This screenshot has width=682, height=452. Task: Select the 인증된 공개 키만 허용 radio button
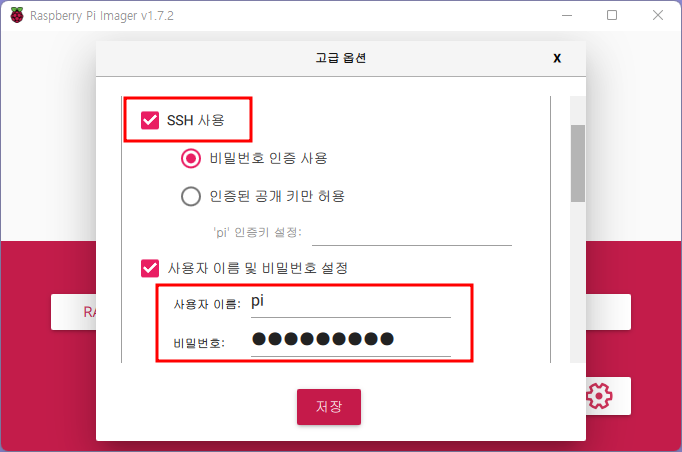coord(191,196)
